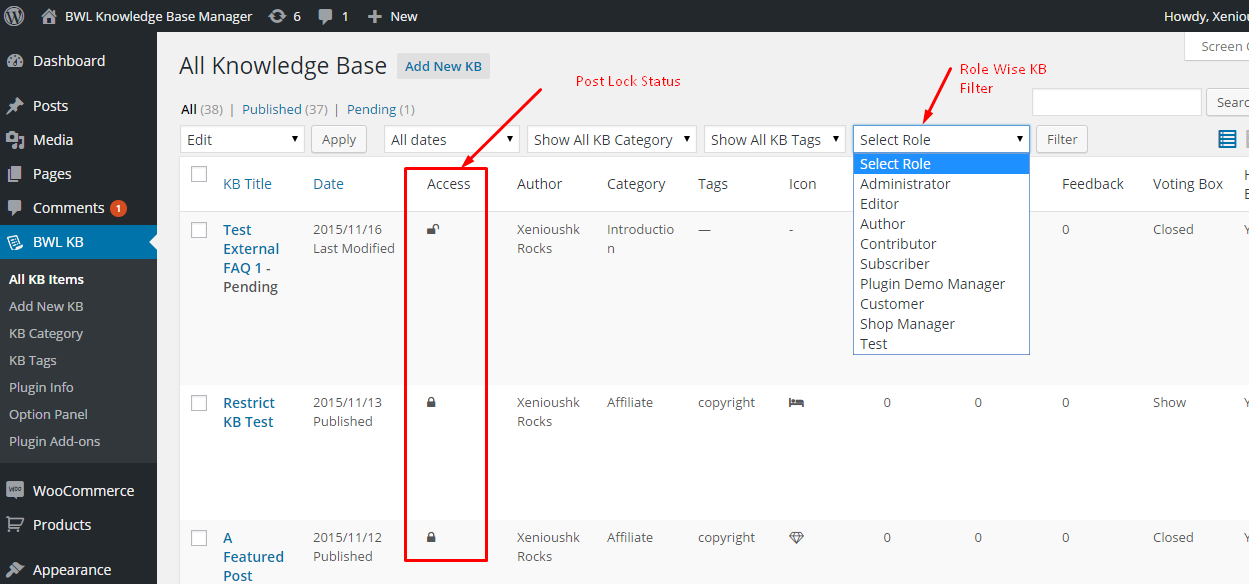Switch to list view mode icon
The image size is (1249, 584).
click(x=1227, y=139)
